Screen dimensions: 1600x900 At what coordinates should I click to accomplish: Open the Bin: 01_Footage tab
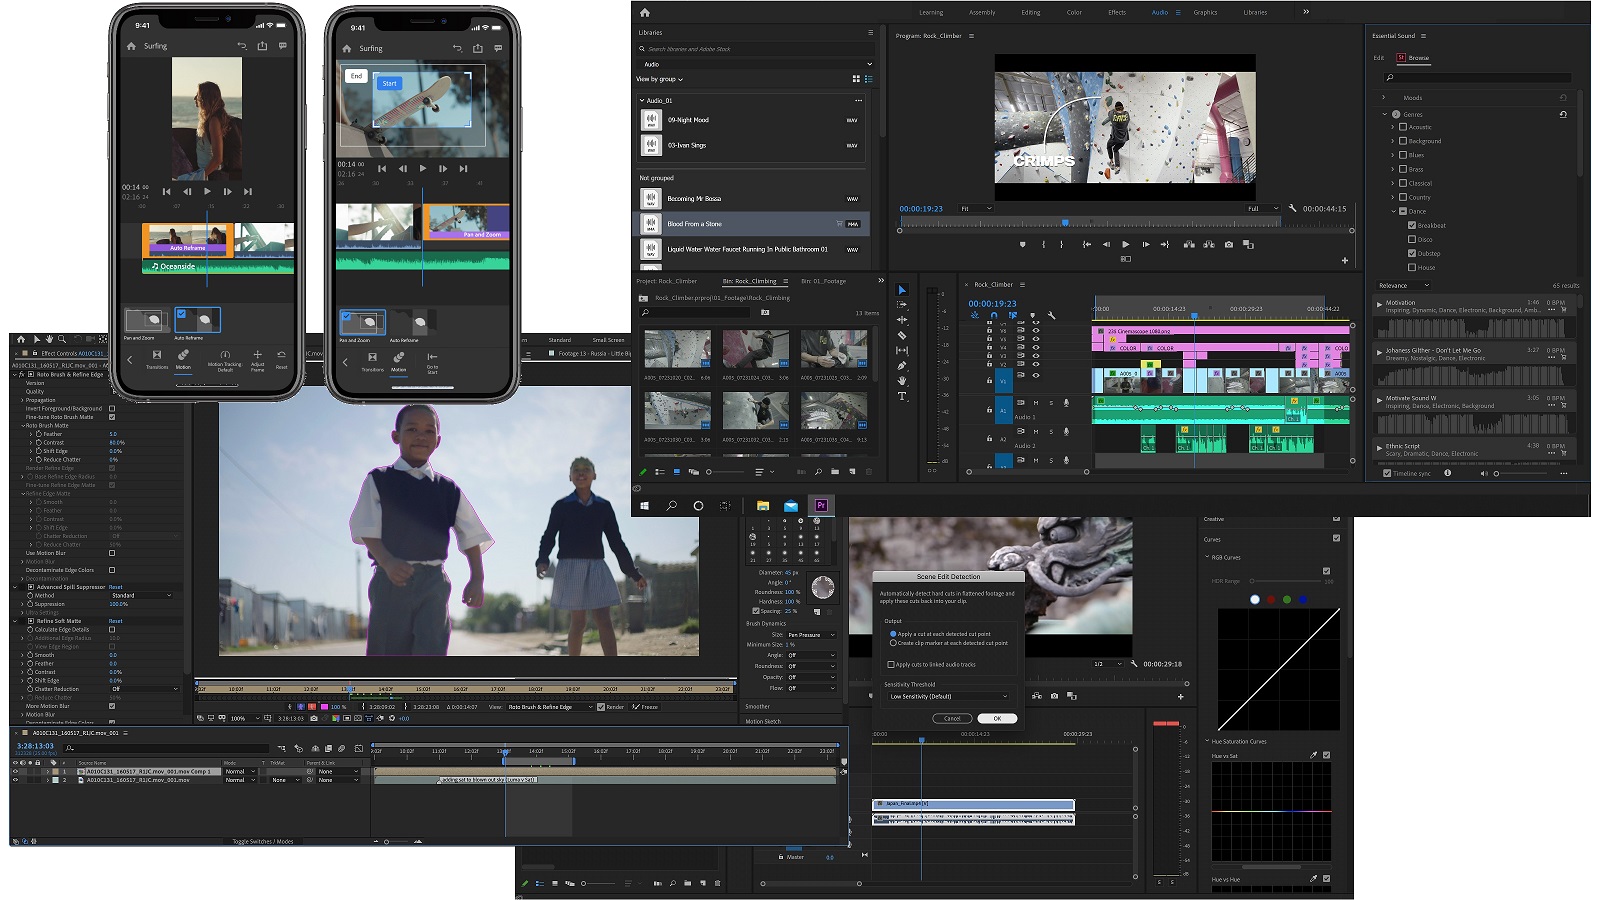[823, 281]
